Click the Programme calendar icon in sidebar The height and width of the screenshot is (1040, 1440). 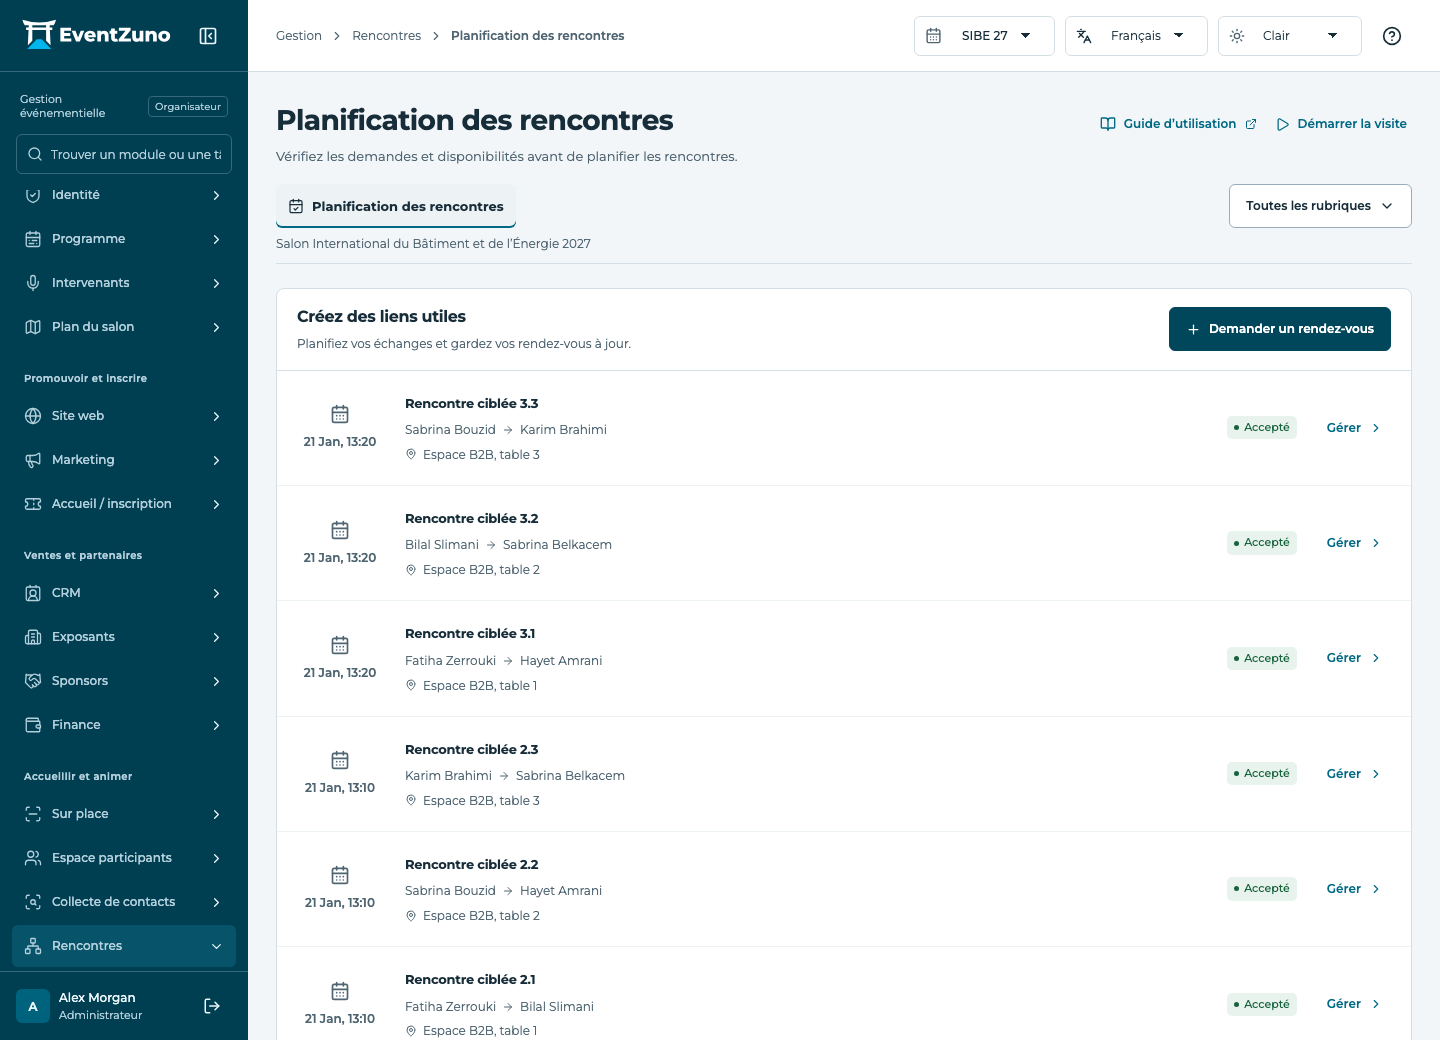tap(33, 239)
